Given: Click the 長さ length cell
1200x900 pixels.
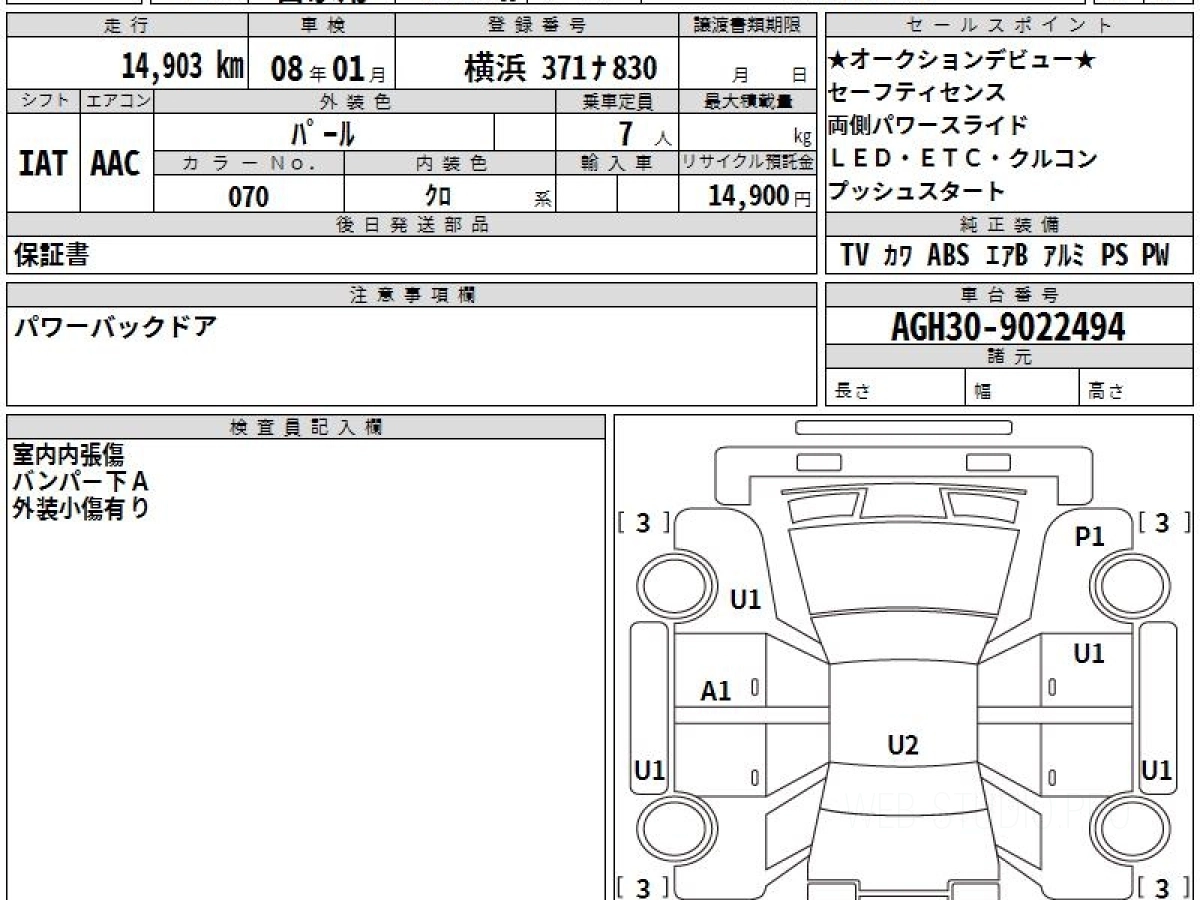Looking at the screenshot, I should (x=895, y=389).
